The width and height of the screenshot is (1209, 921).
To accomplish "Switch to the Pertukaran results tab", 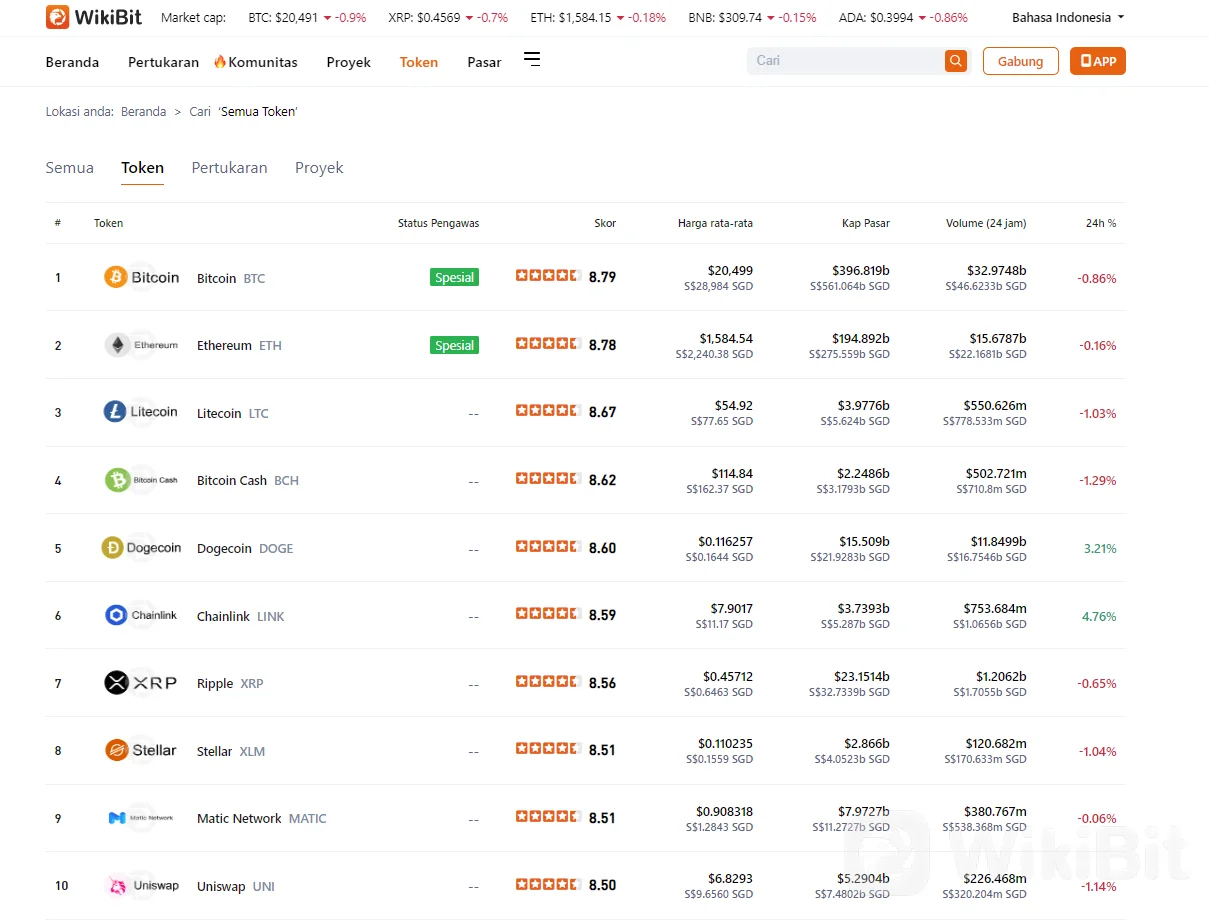I will tap(229, 168).
